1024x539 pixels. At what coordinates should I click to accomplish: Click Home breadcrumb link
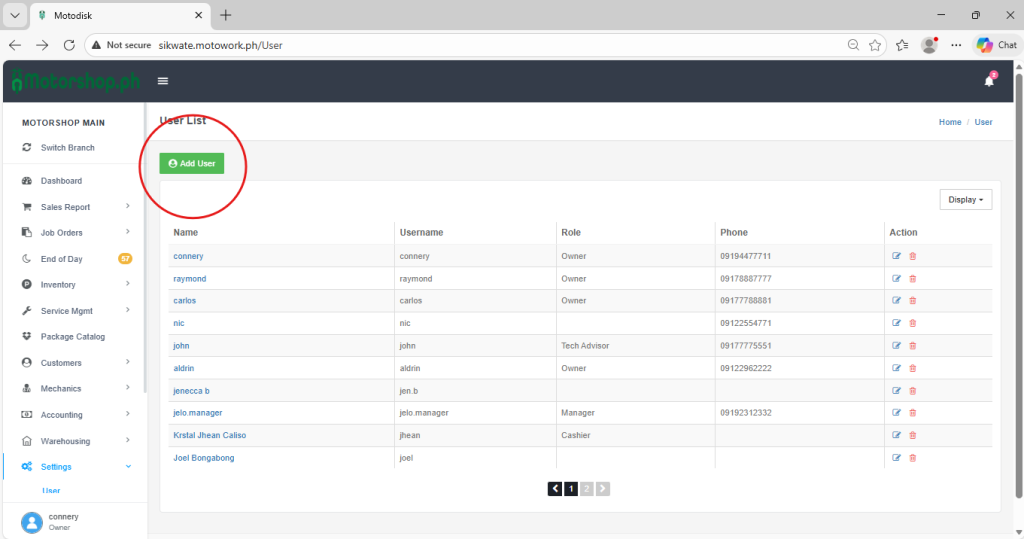(949, 122)
